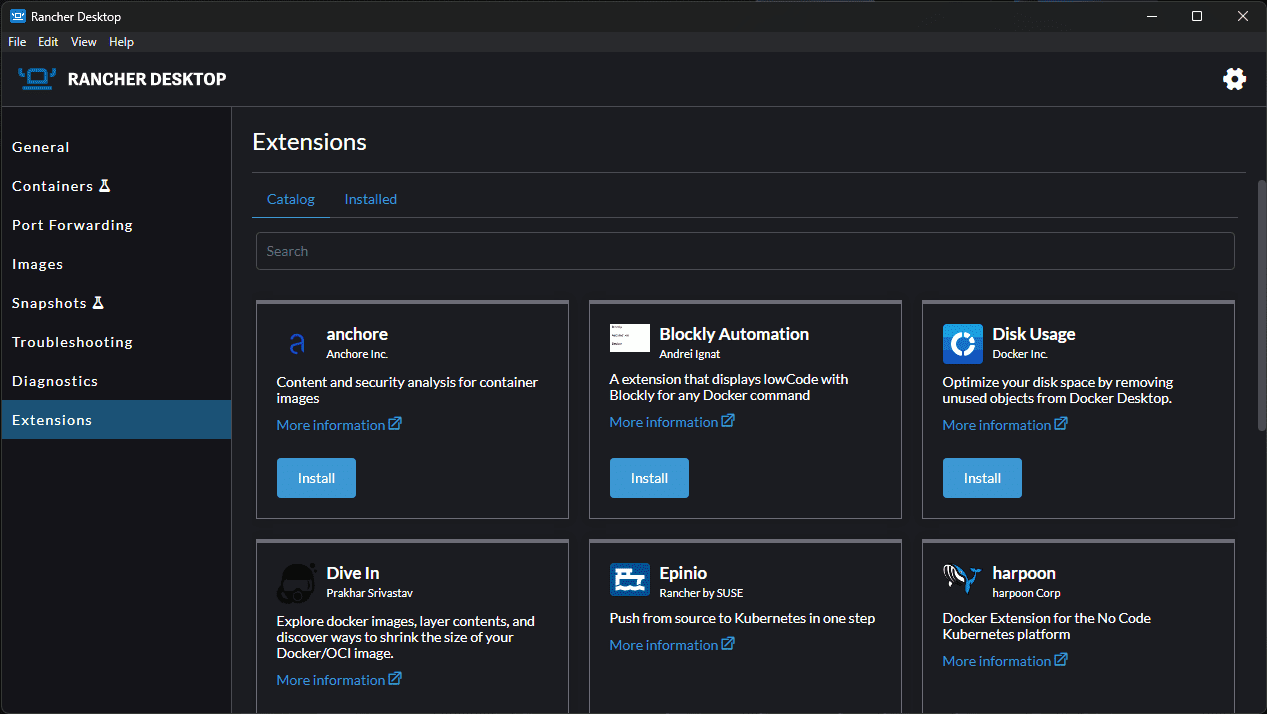Image resolution: width=1267 pixels, height=714 pixels.
Task: Open the Help menu
Action: click(121, 42)
